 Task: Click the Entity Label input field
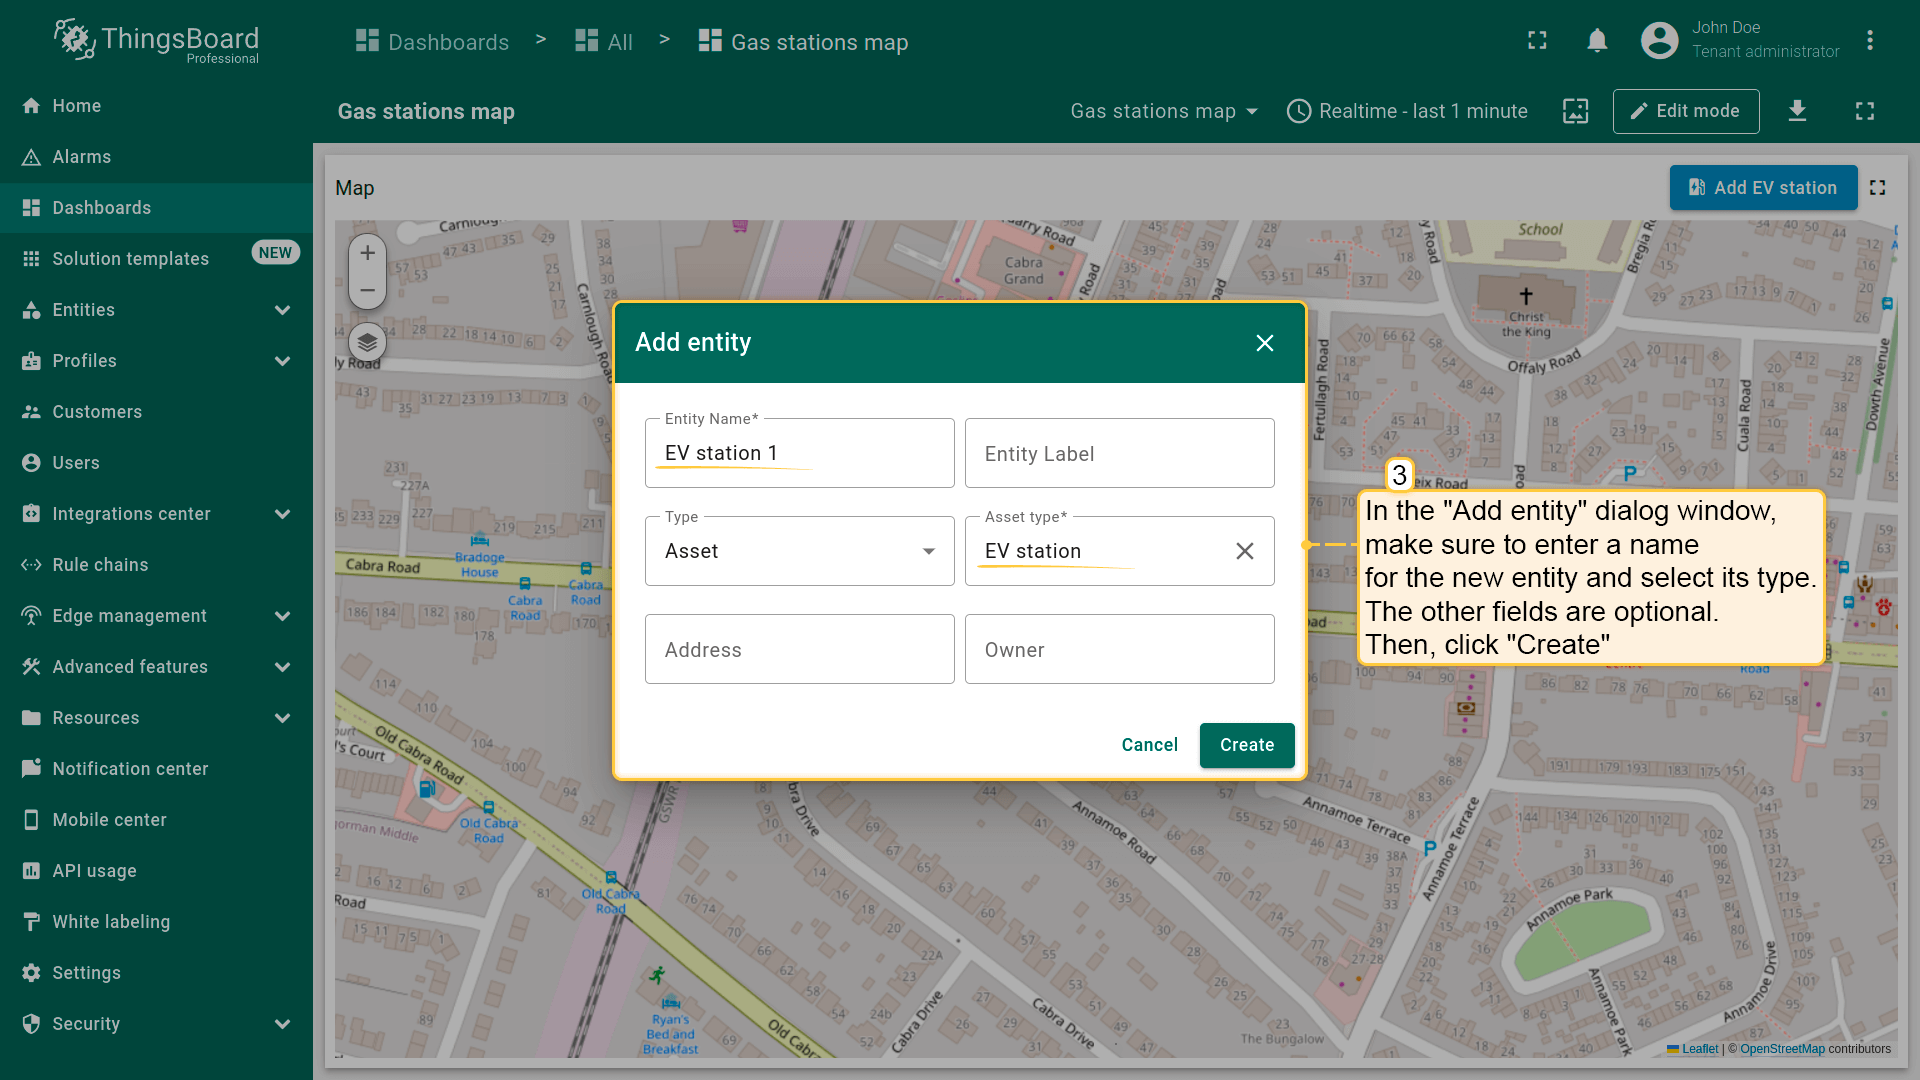coord(1119,454)
